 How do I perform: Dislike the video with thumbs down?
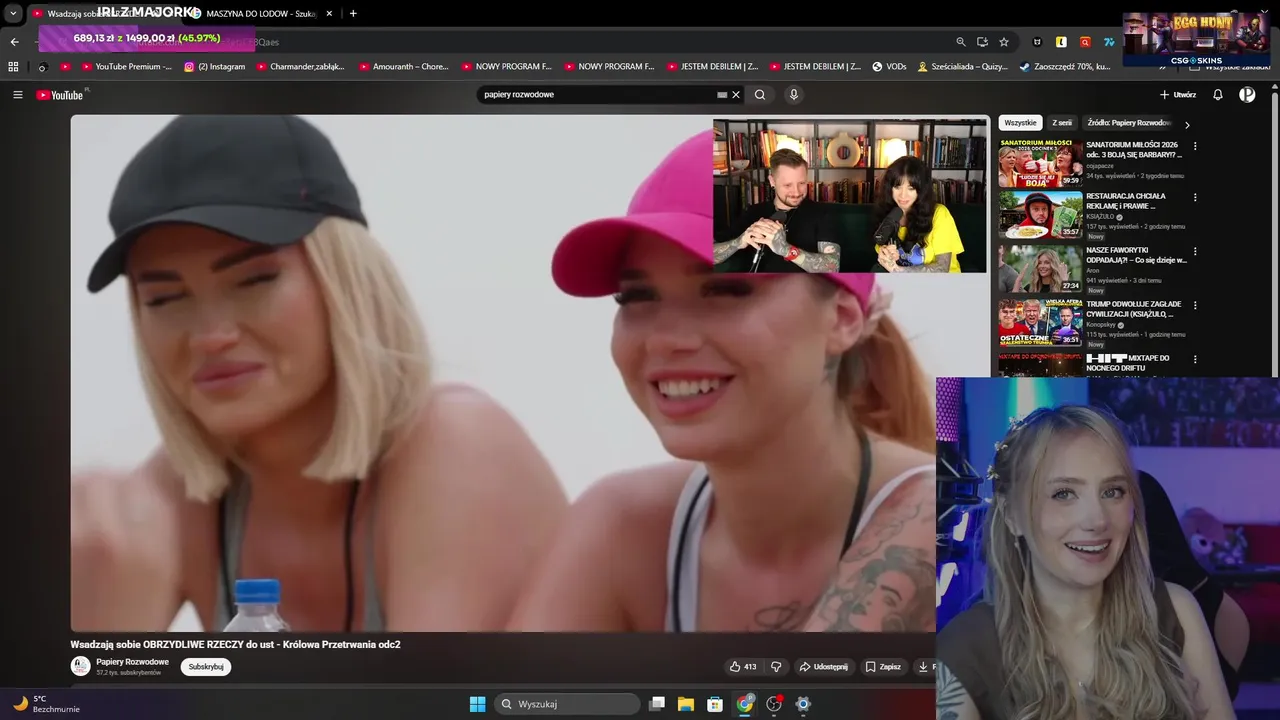click(x=776, y=667)
